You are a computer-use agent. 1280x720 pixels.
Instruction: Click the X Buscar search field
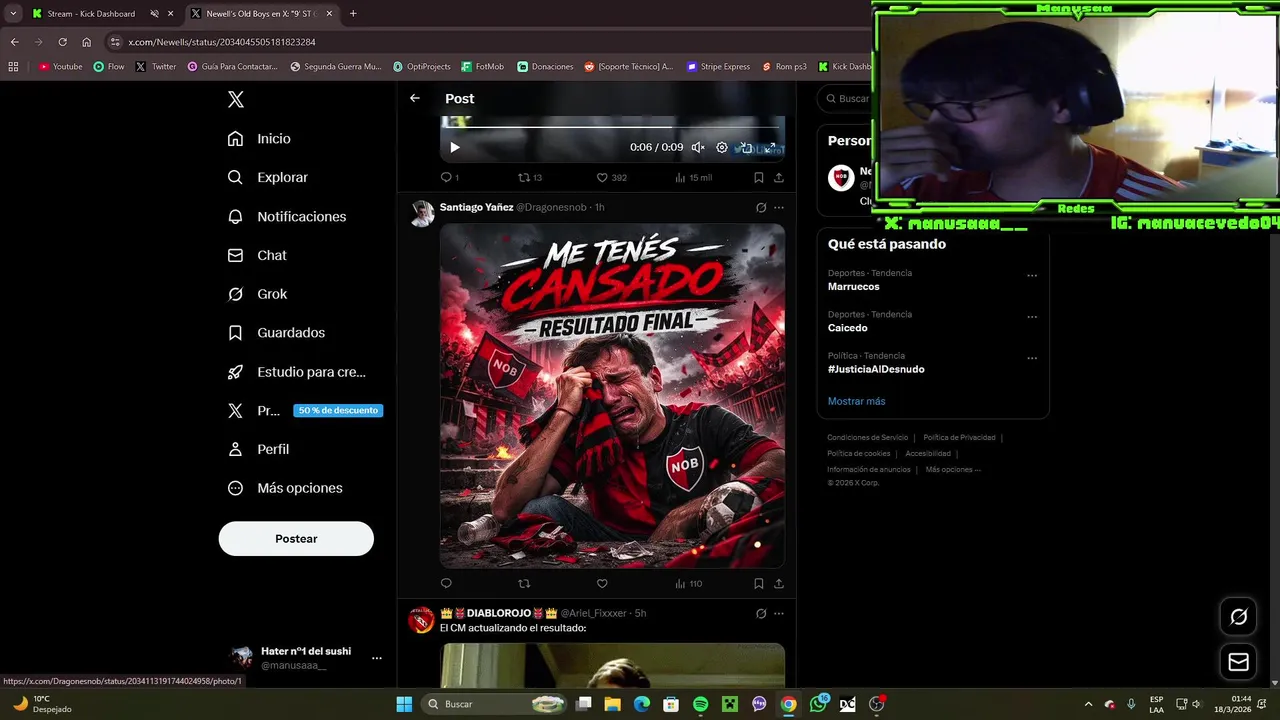coord(846,98)
